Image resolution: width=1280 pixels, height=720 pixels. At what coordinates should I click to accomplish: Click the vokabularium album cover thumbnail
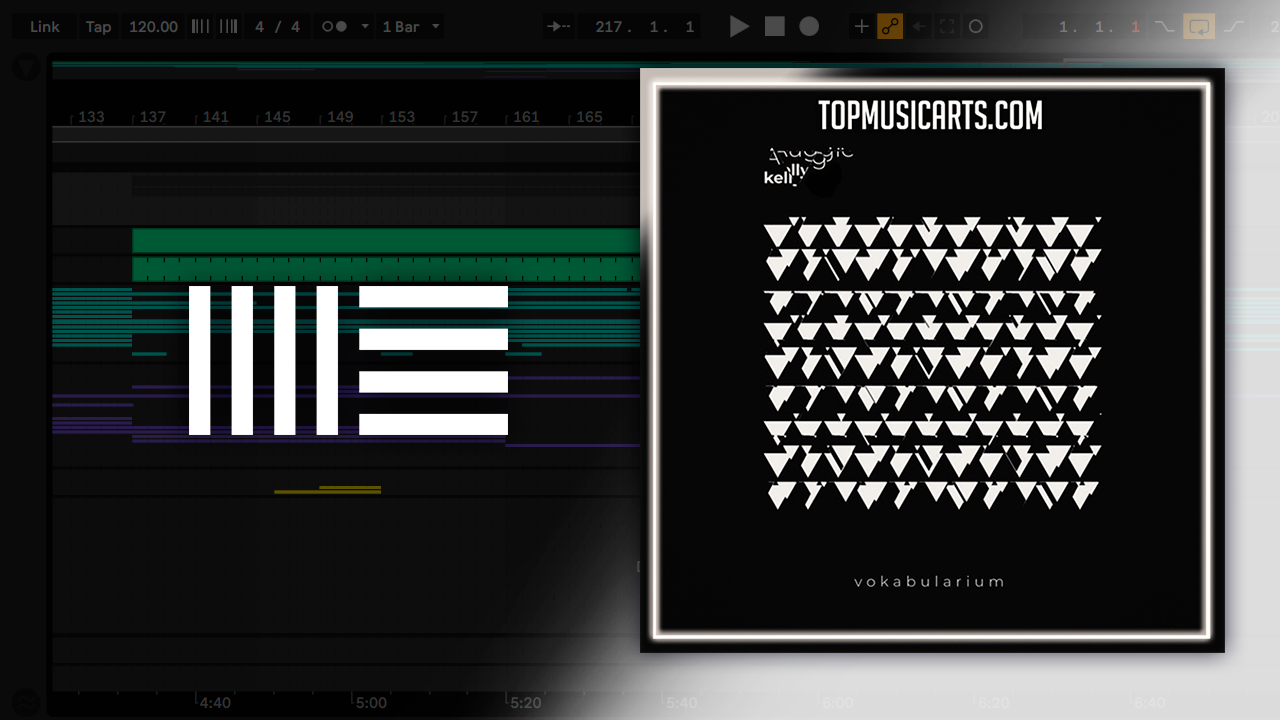click(931, 360)
